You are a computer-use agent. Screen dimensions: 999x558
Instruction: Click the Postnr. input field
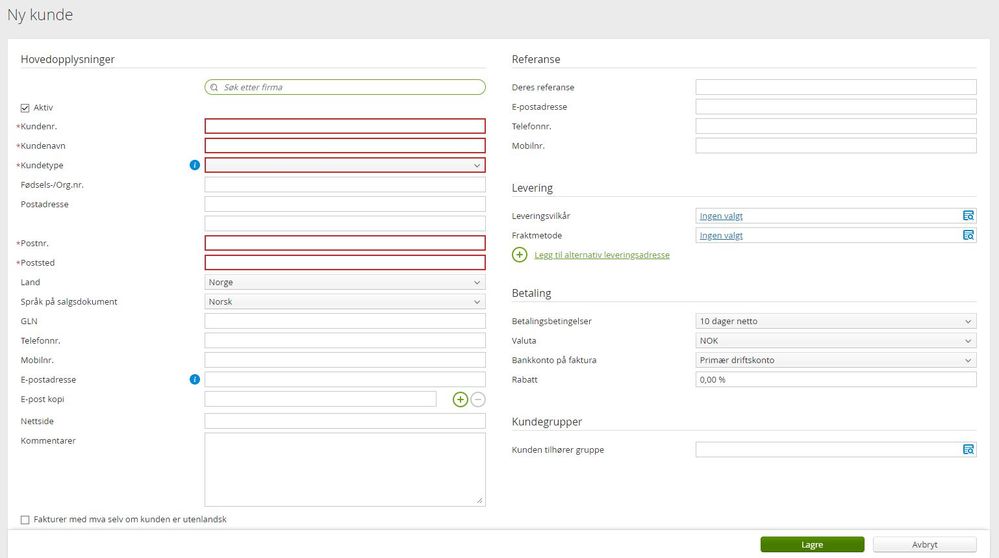click(x=345, y=243)
